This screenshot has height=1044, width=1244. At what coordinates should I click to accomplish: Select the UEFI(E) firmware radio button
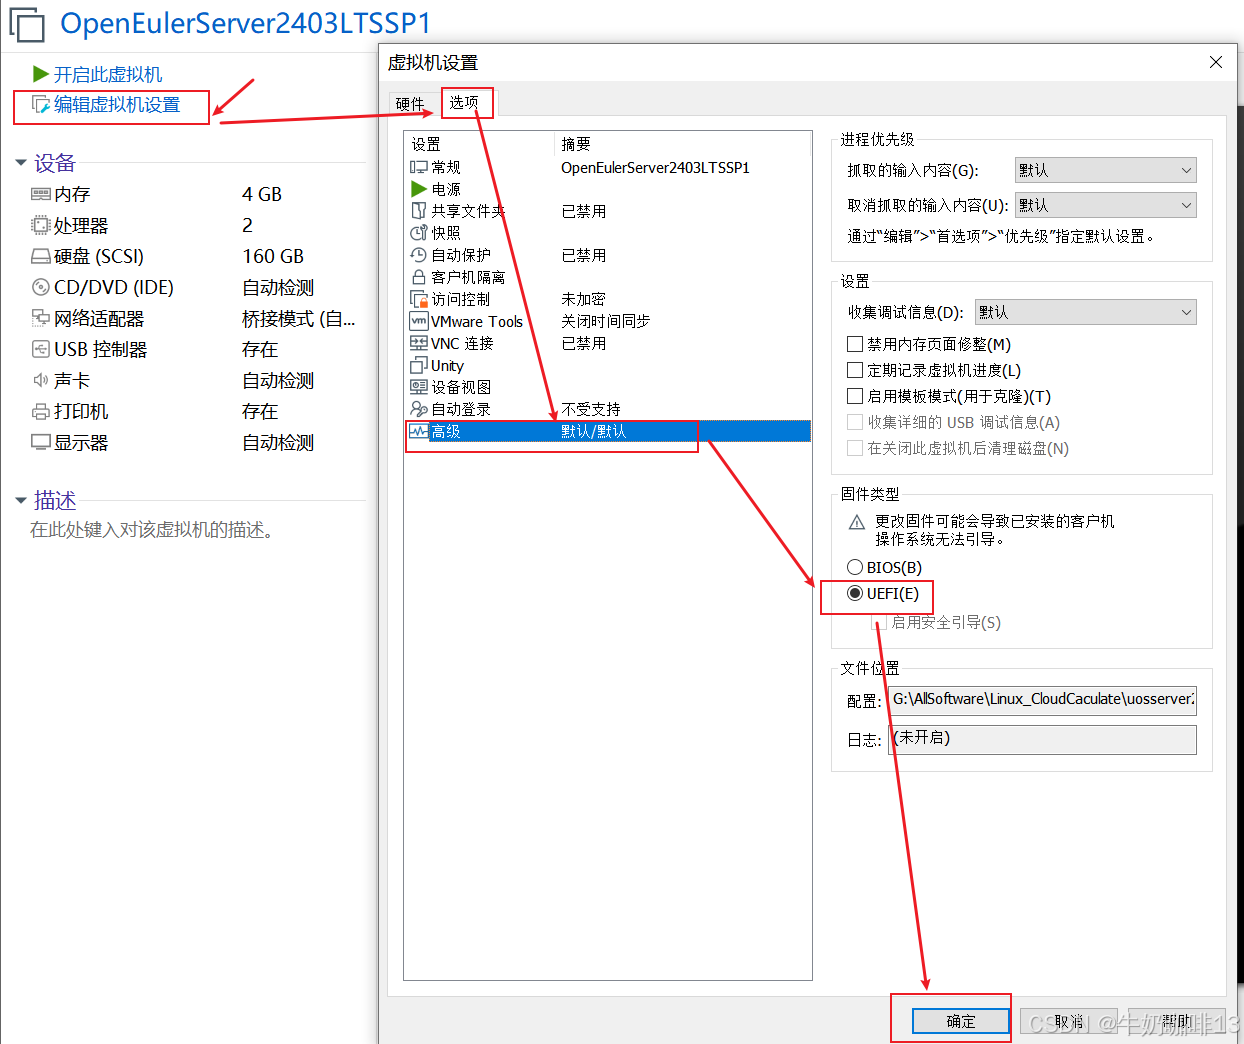click(x=855, y=593)
